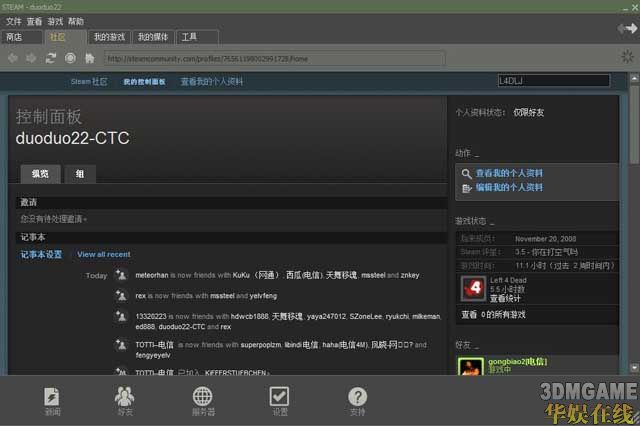The width and height of the screenshot is (640, 426).
Task: Go to home page via house icon
Action: pos(89,58)
